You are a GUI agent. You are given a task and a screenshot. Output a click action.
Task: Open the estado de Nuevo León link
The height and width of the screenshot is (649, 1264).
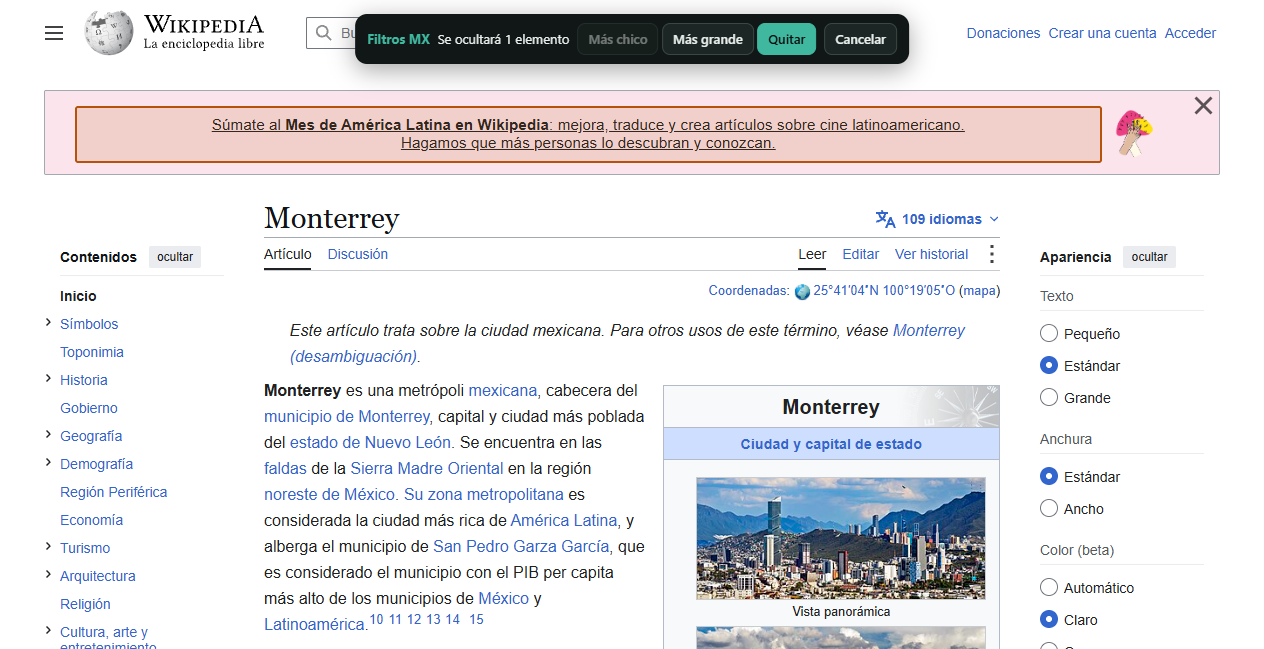click(372, 442)
